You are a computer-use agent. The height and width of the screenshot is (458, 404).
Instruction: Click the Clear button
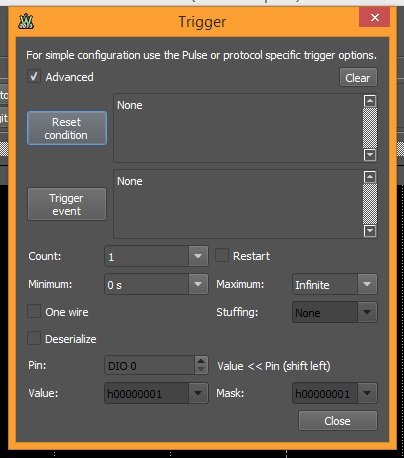pos(358,78)
